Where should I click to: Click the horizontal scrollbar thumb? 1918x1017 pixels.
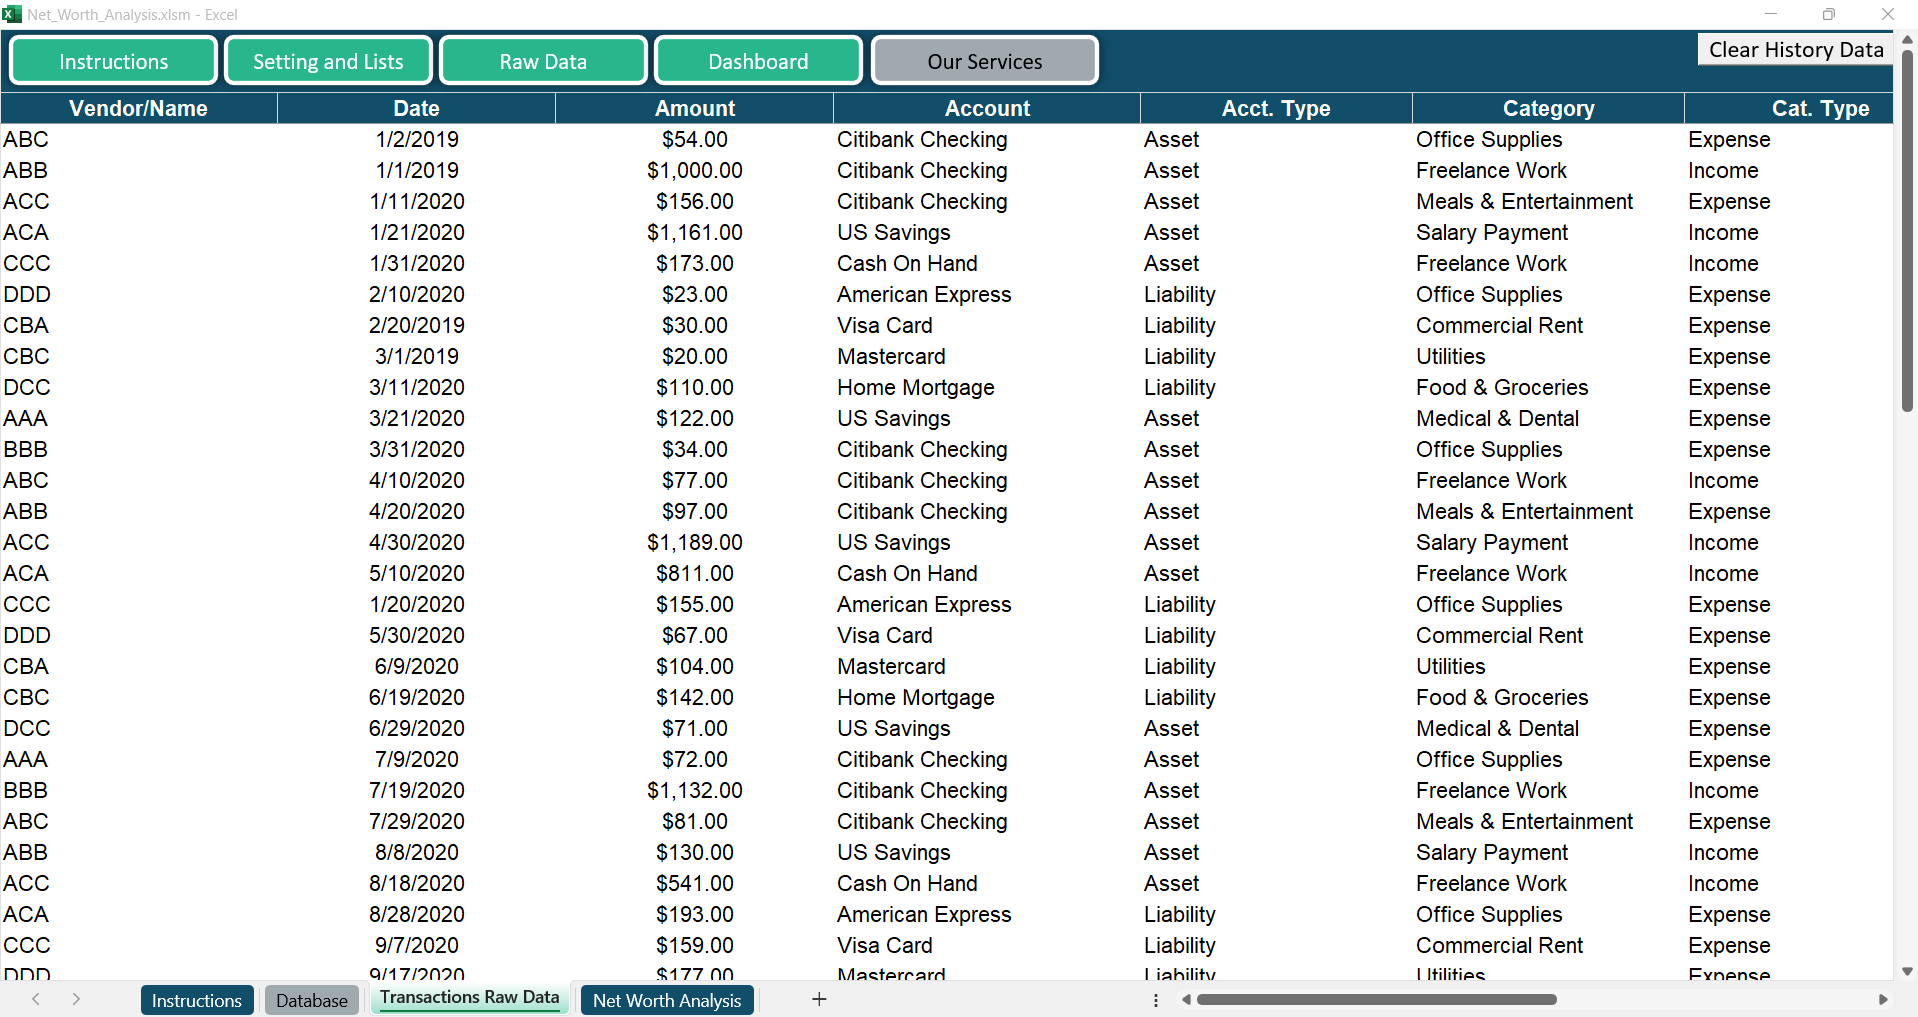click(x=1376, y=1000)
